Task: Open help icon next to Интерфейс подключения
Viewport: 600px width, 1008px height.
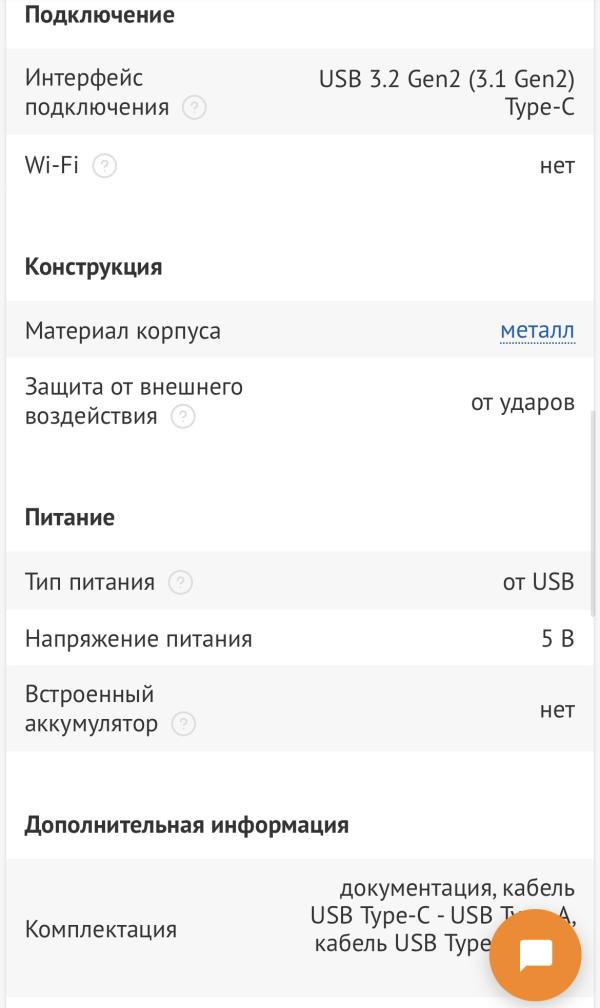Action: coord(194,107)
